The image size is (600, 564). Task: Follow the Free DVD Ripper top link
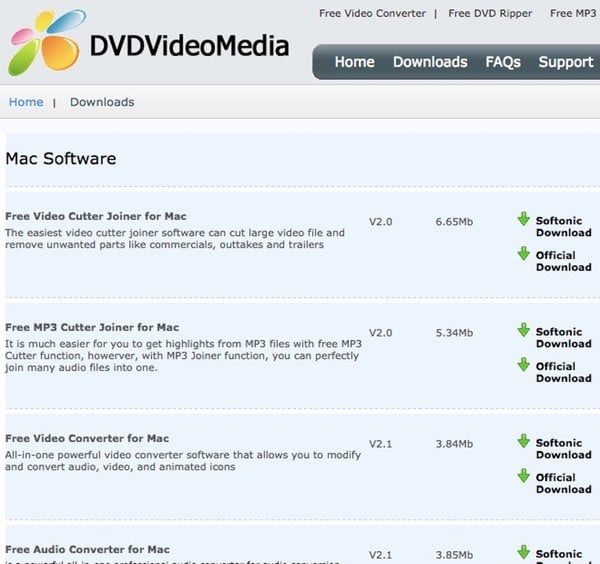coord(490,13)
